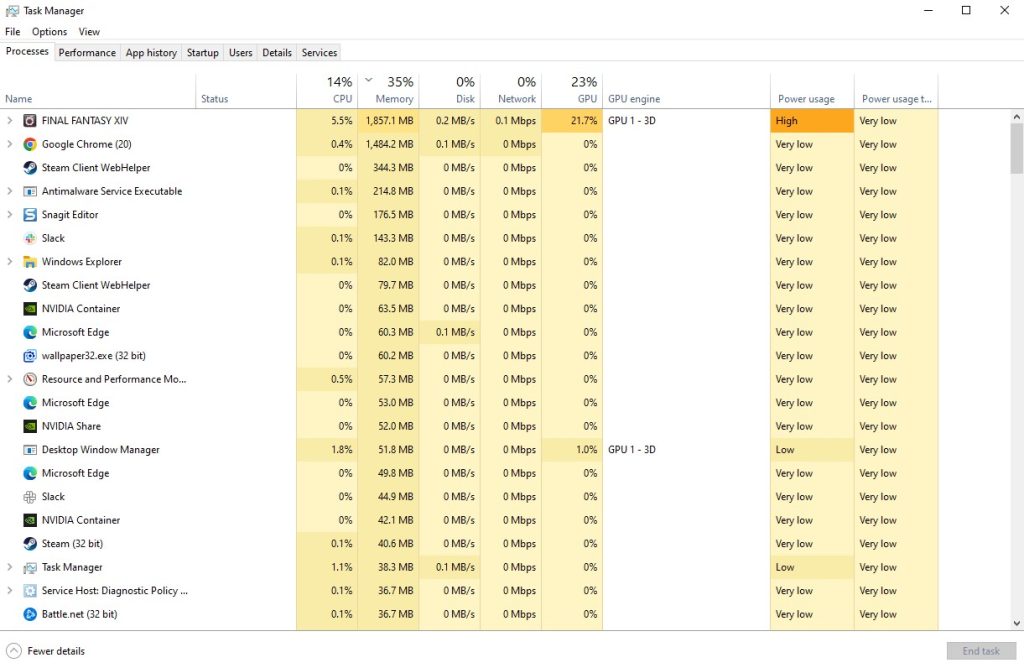
Task: Expand the Windows Explorer process group
Action: (10, 262)
